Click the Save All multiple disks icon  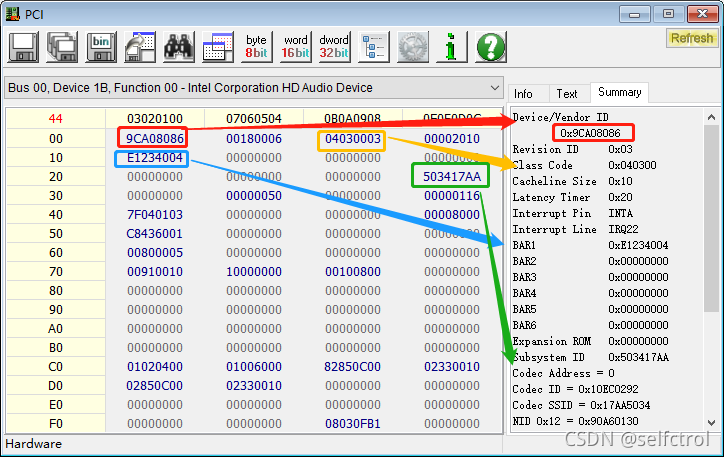pos(62,47)
